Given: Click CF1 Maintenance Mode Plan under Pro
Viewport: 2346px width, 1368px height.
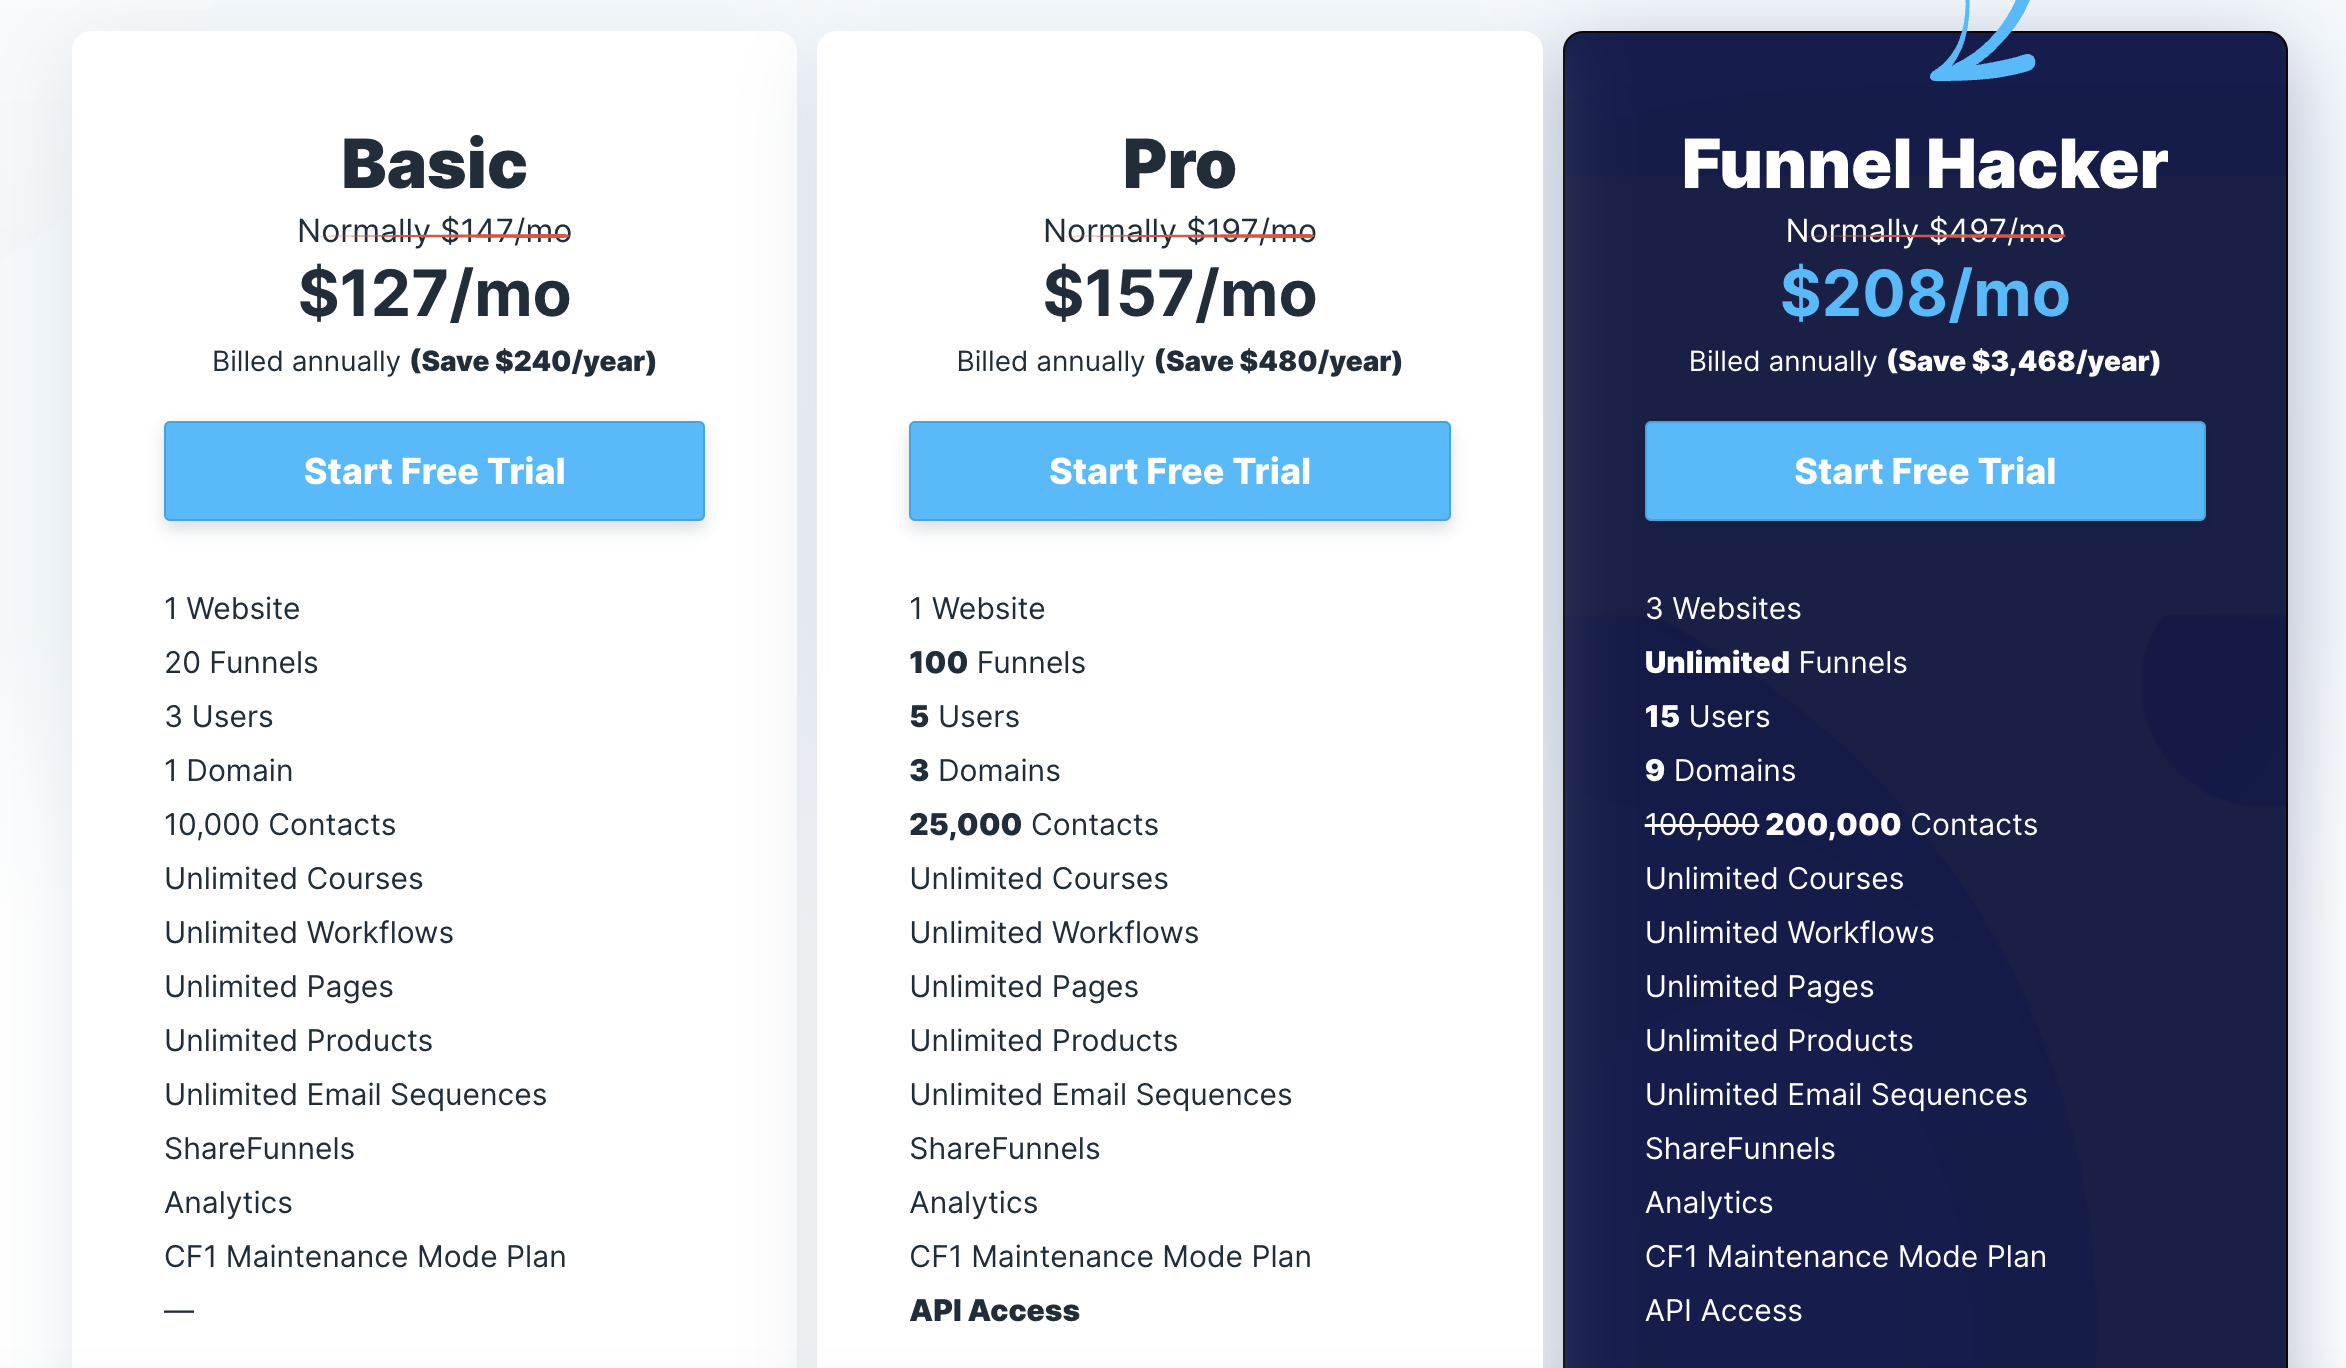Looking at the screenshot, I should point(1110,1256).
